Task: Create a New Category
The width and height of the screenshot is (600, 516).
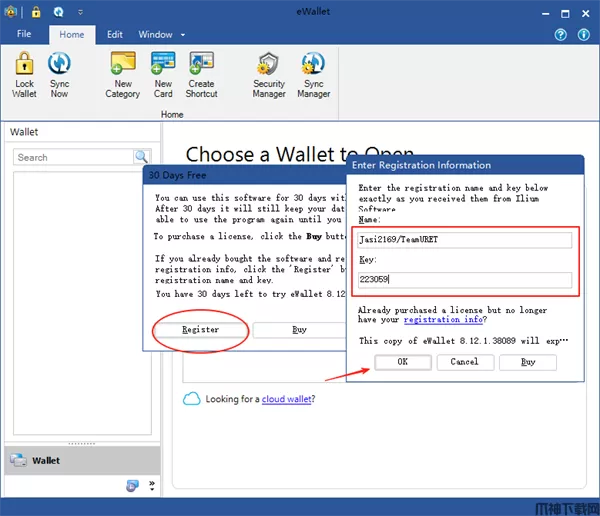Action: (x=122, y=74)
